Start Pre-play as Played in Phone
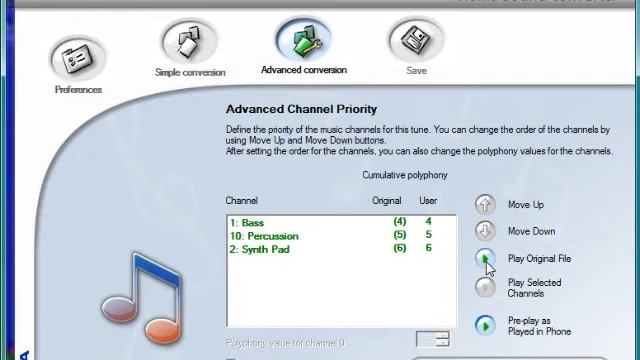The image size is (640, 360). coord(485,326)
